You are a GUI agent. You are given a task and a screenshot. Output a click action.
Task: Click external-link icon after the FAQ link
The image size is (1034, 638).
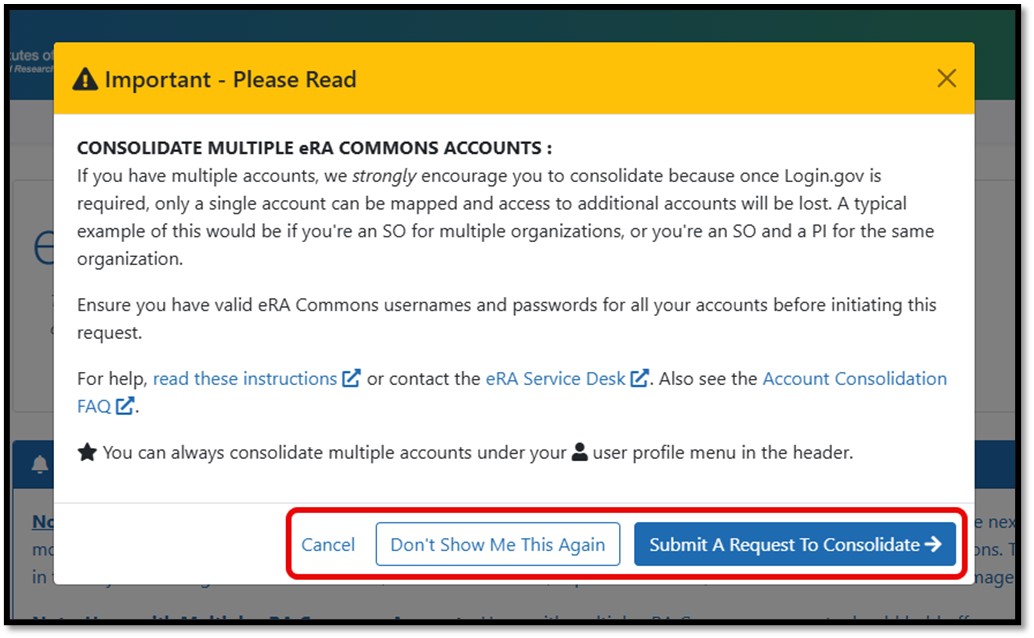125,406
